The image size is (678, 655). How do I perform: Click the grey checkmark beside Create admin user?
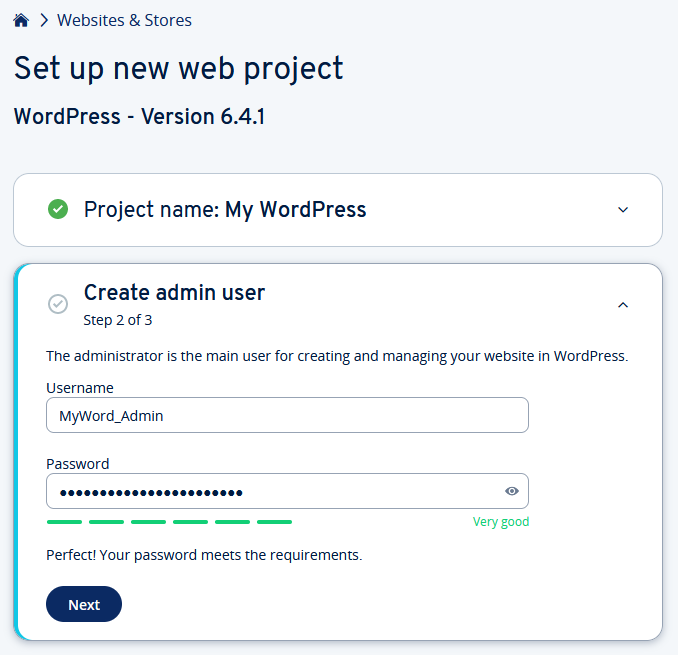click(x=58, y=304)
